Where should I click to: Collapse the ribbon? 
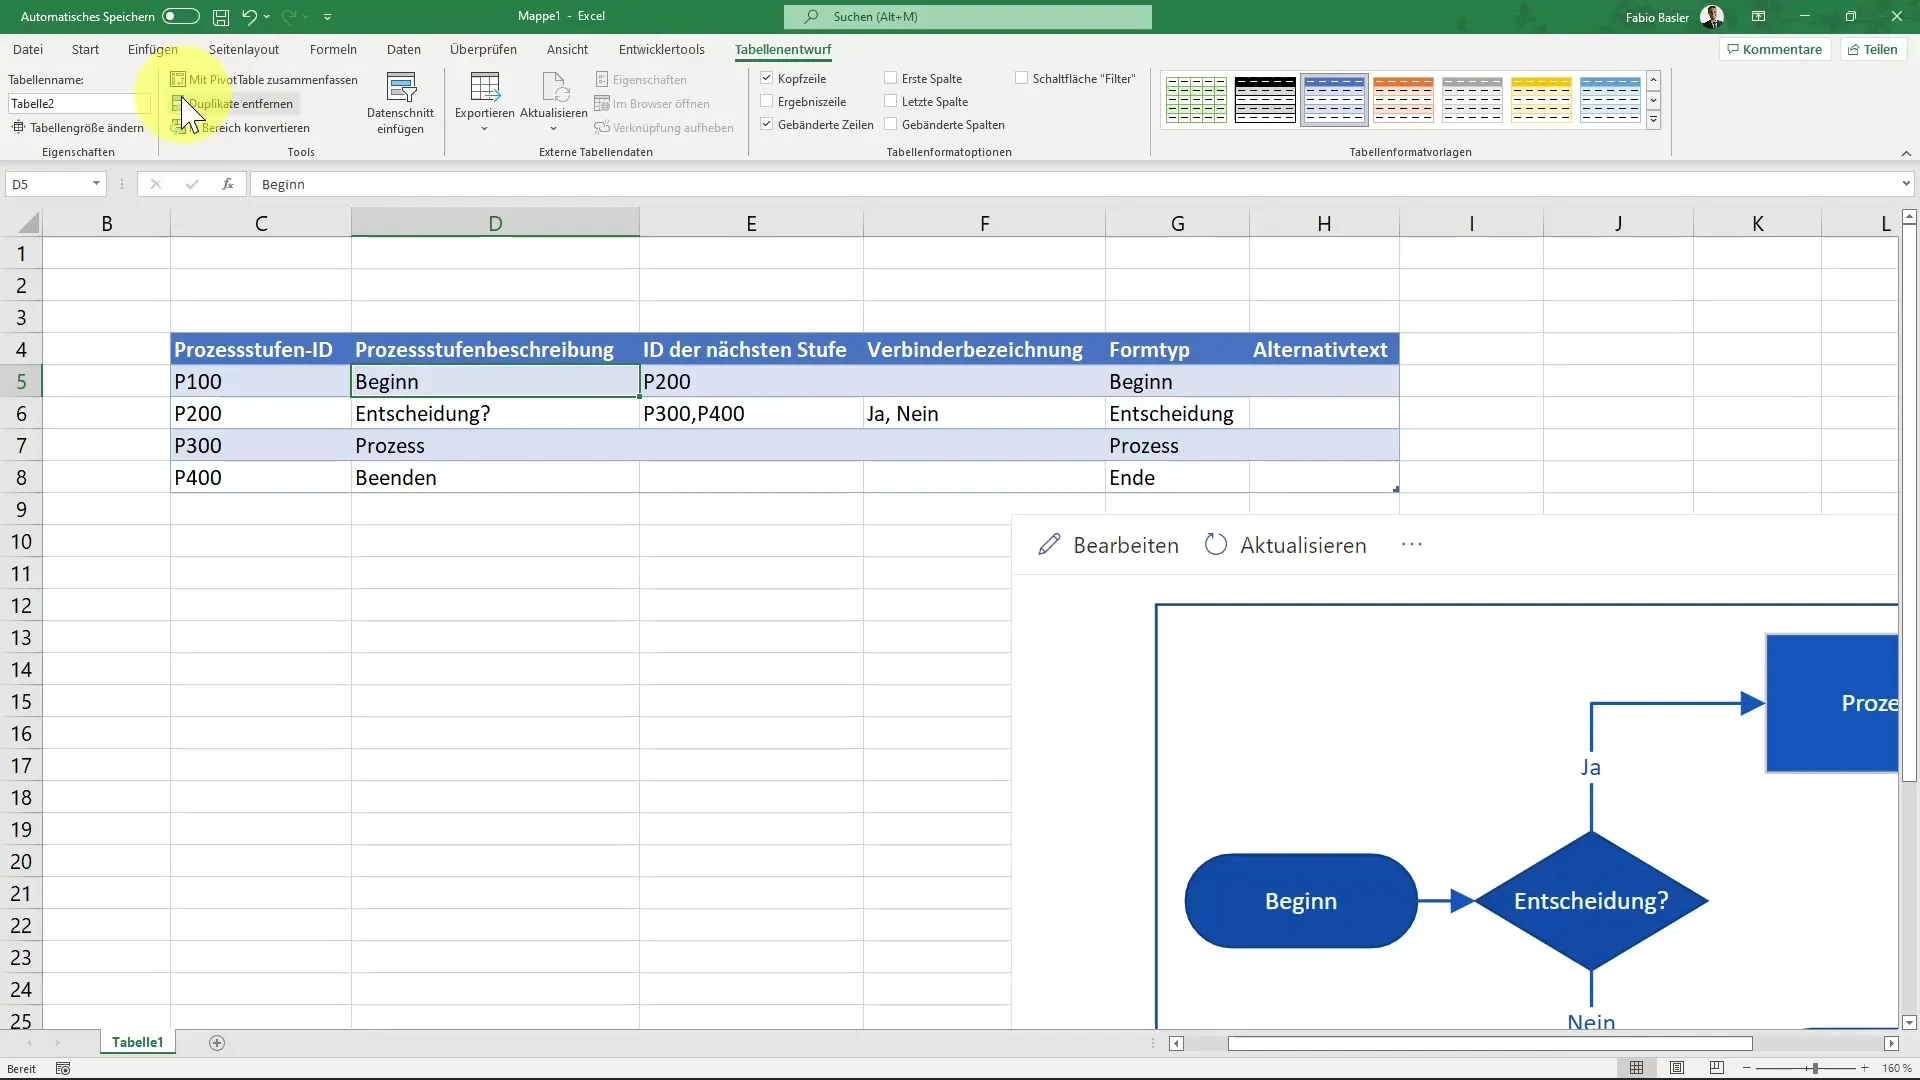pyautogui.click(x=1906, y=153)
